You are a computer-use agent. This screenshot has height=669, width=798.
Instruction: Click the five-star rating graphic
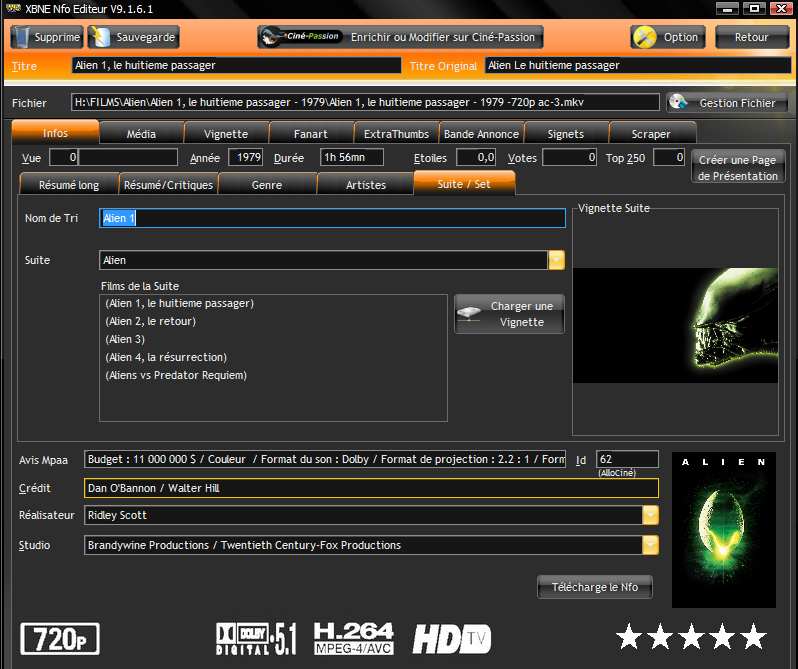pyautogui.click(x=691, y=636)
